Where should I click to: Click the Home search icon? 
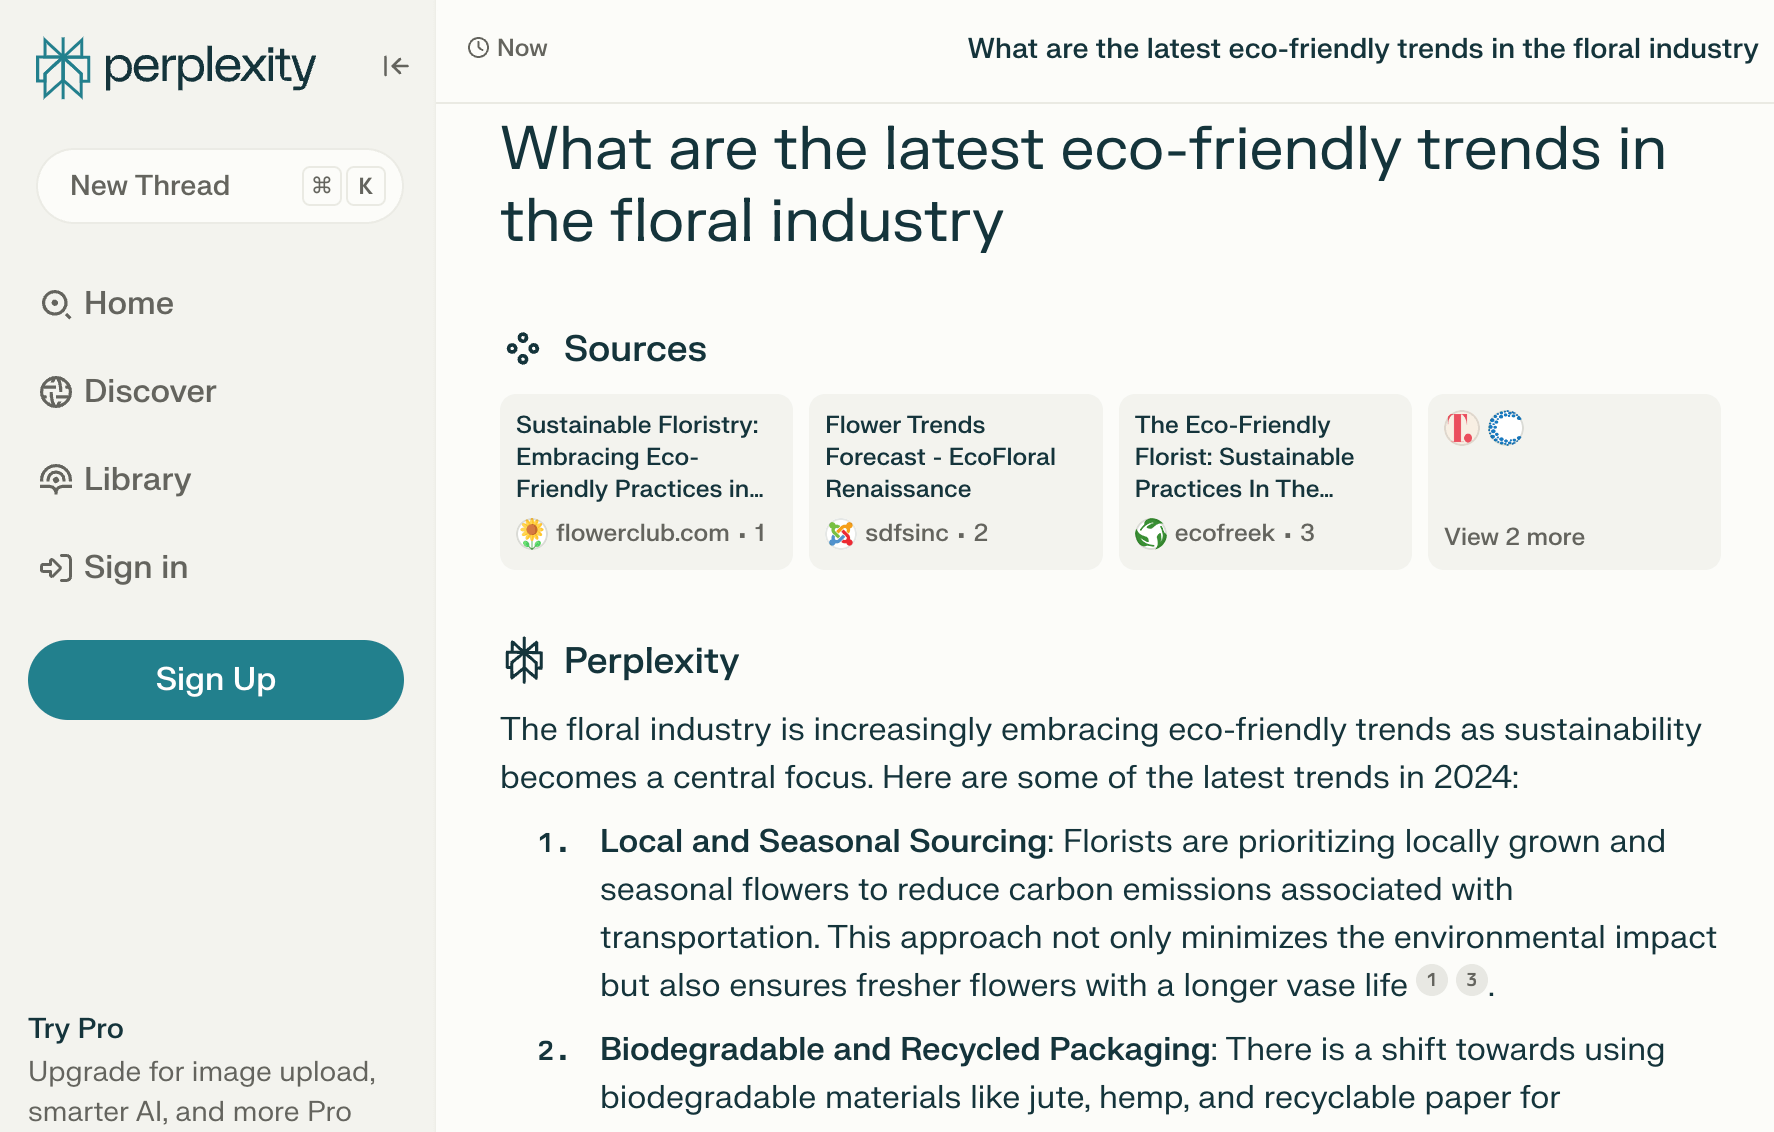pyautogui.click(x=56, y=304)
